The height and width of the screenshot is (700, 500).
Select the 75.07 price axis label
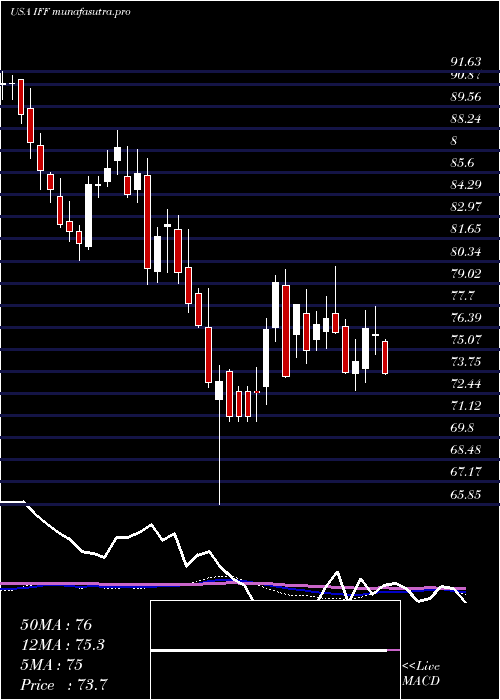(466, 340)
